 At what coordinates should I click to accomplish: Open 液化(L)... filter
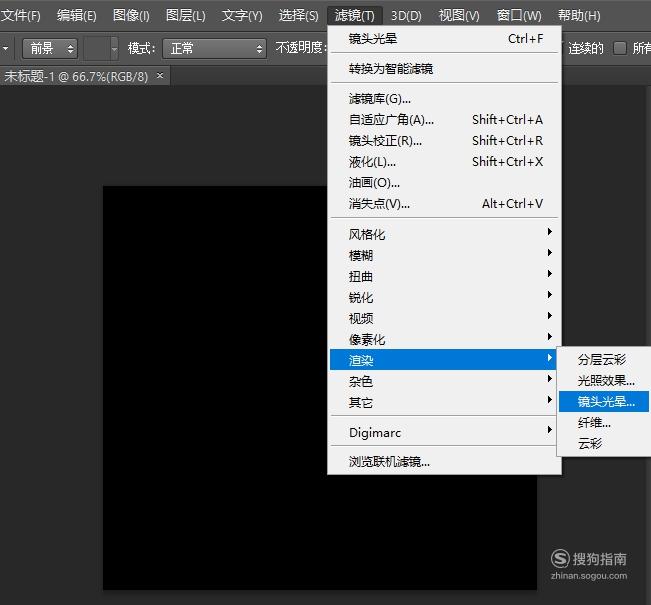(x=444, y=162)
